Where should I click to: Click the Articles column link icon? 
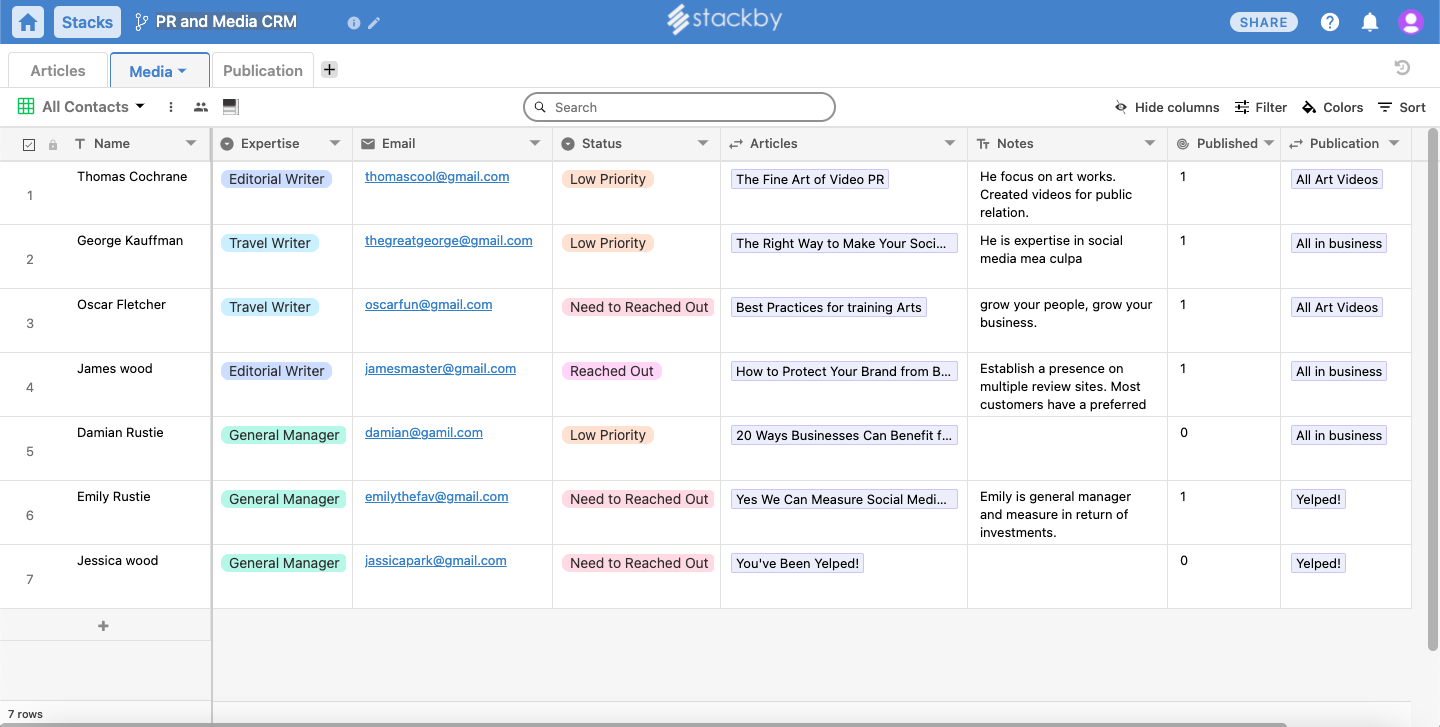(x=736, y=144)
